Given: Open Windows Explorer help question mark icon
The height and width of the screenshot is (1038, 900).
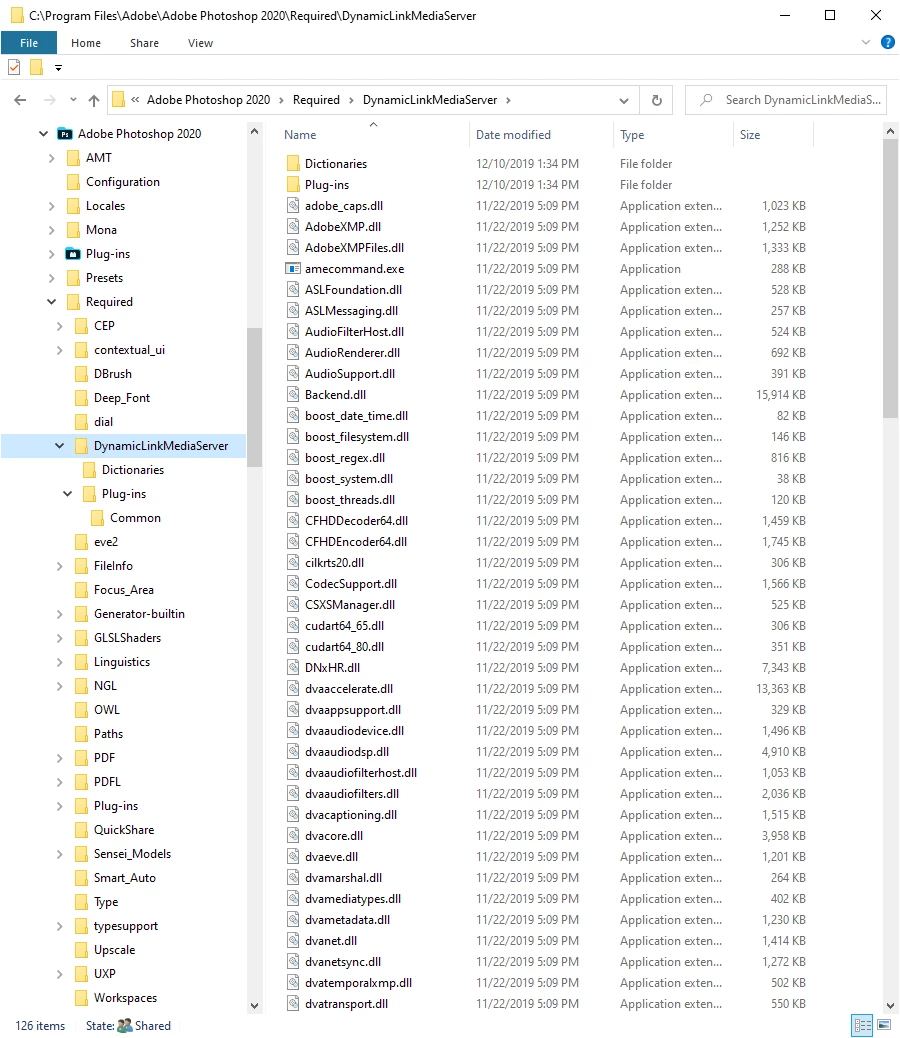Looking at the screenshot, I should [x=887, y=42].
